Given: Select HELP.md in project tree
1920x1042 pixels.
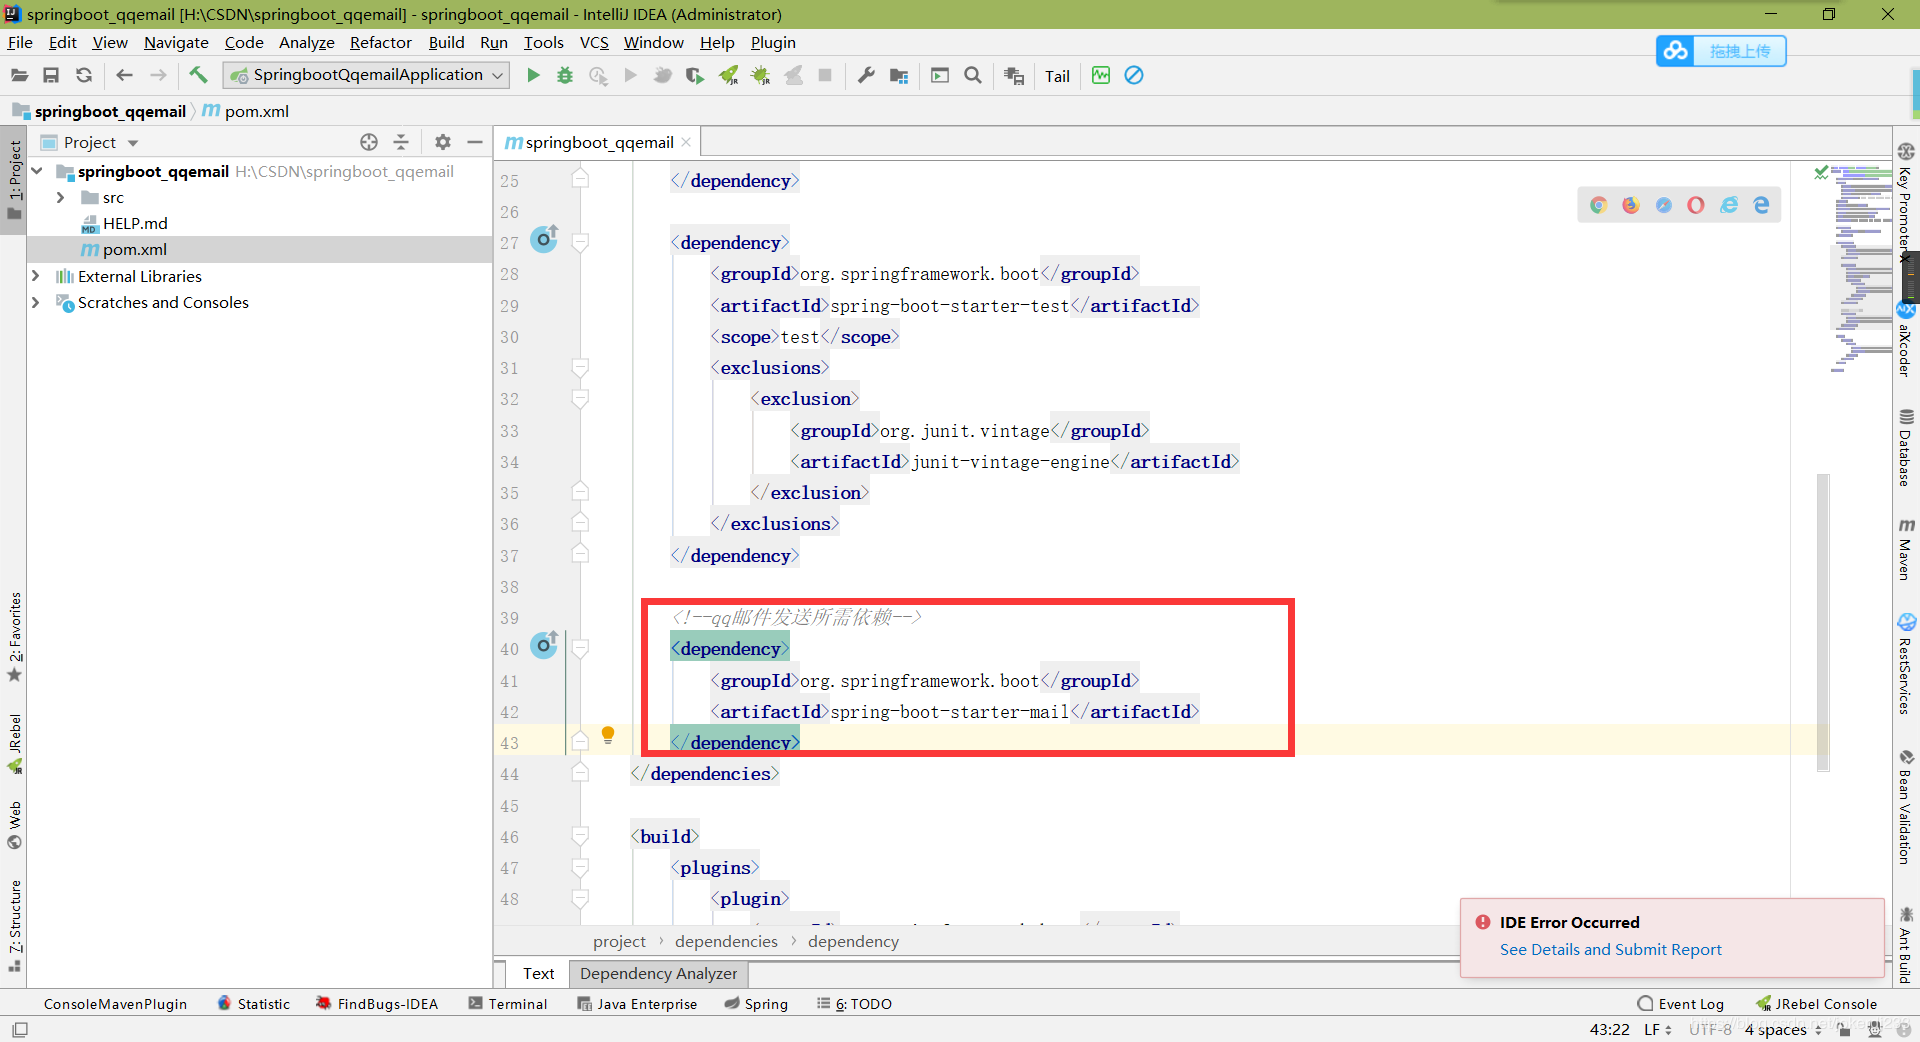Looking at the screenshot, I should click(135, 223).
